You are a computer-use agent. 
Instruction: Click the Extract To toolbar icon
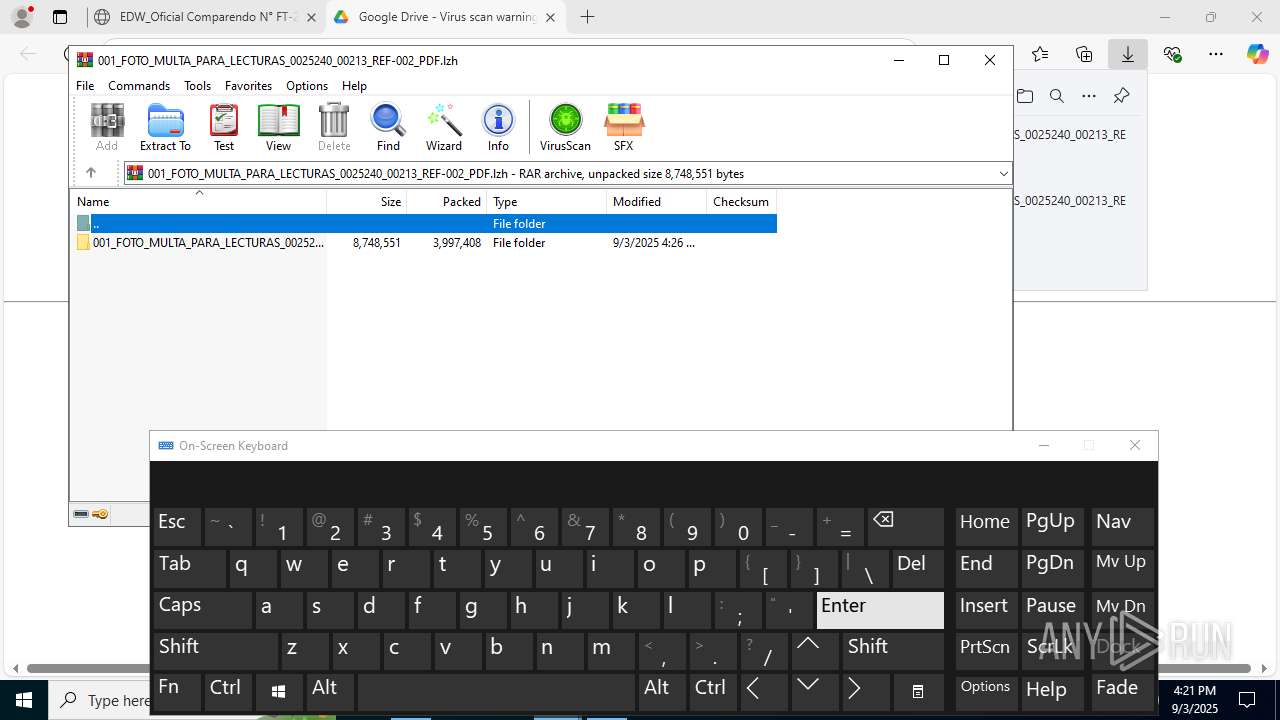tap(165, 127)
